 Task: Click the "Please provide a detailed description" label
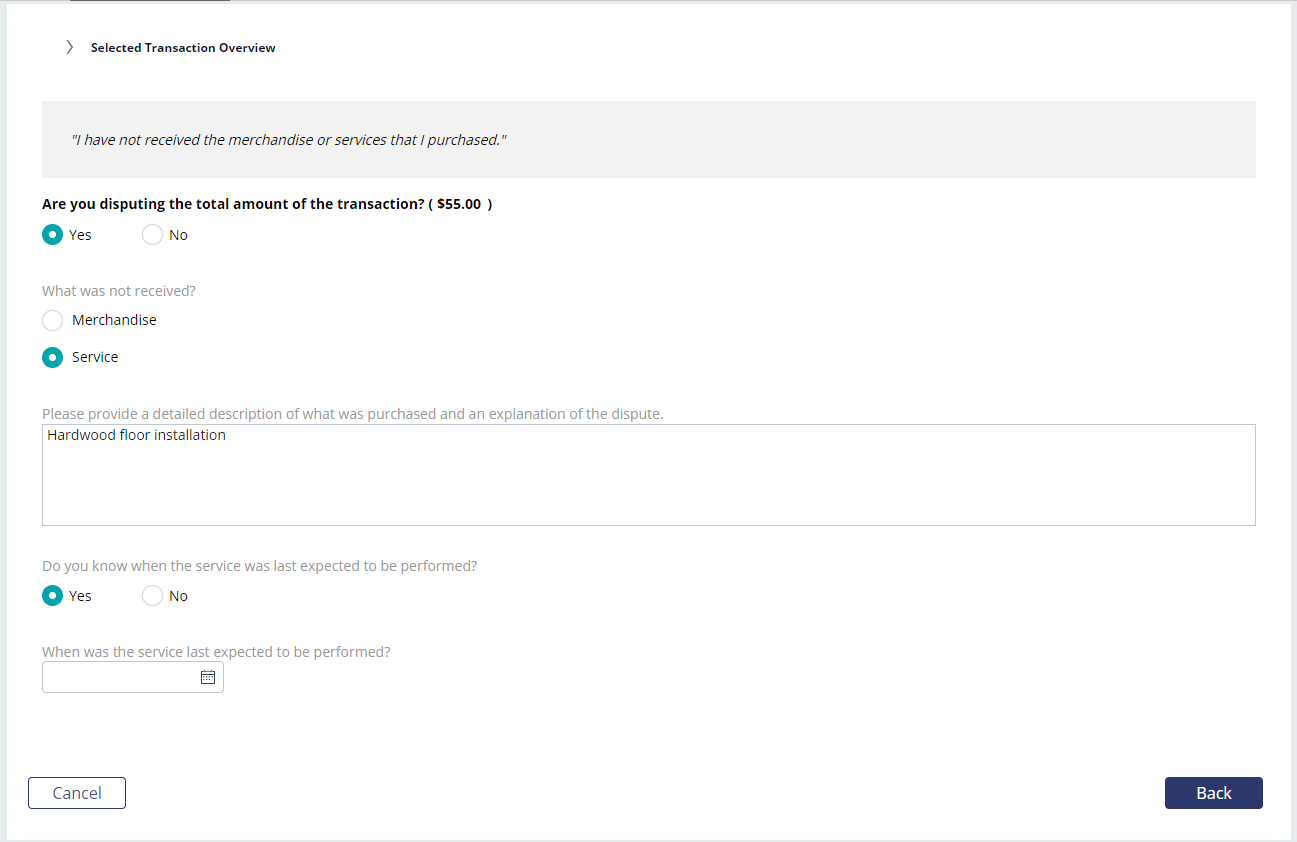pyautogui.click(x=353, y=414)
